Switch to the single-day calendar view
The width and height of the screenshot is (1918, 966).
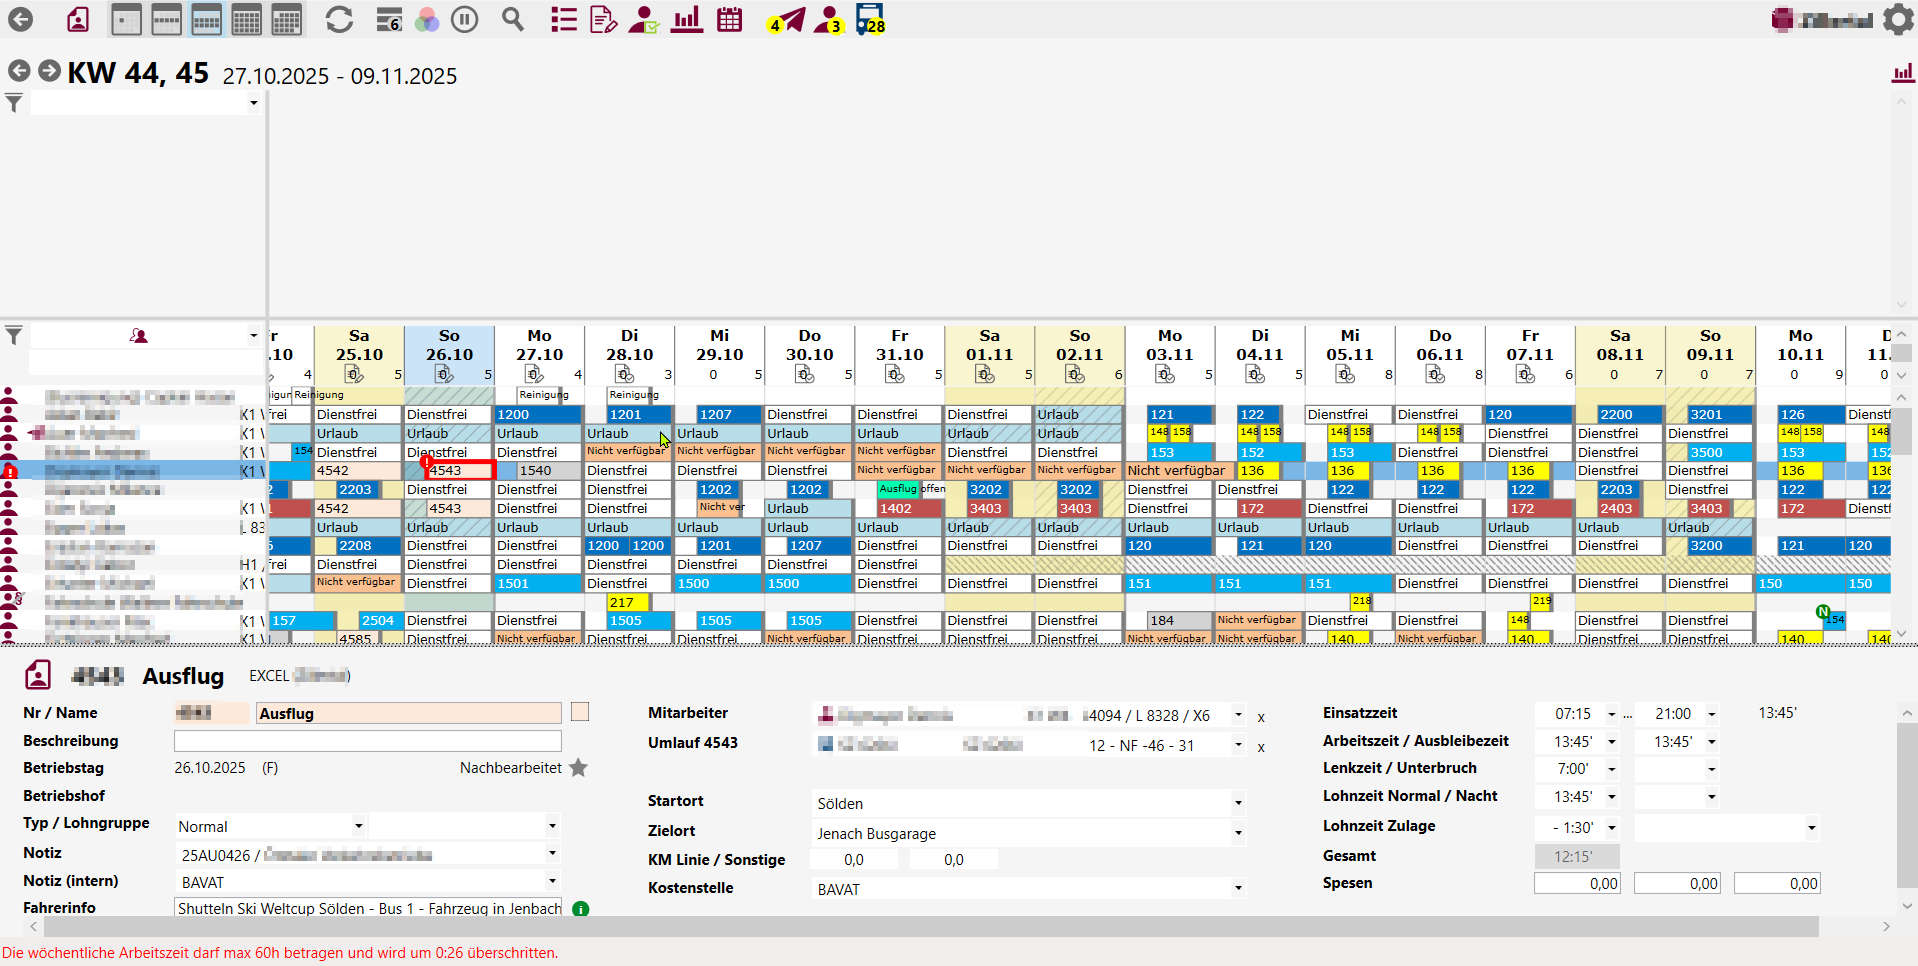point(126,20)
